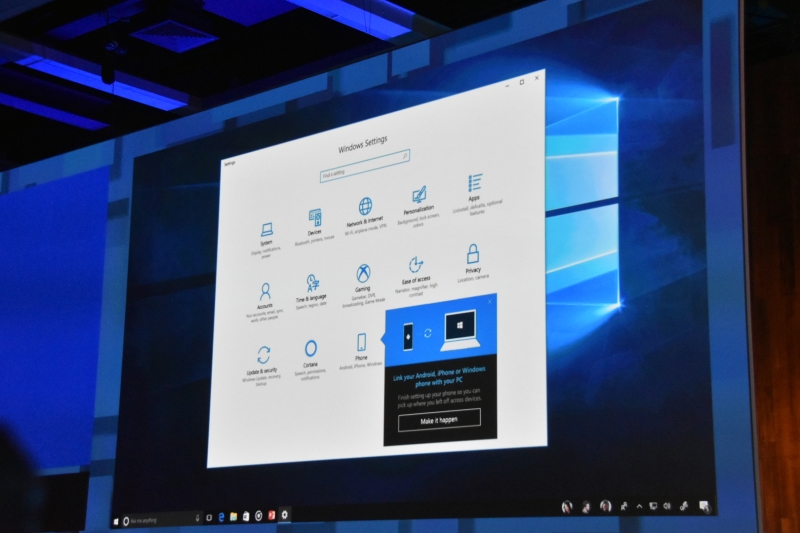Open the Personalization settings category
Viewport: 800px width, 533px height.
pos(418,207)
